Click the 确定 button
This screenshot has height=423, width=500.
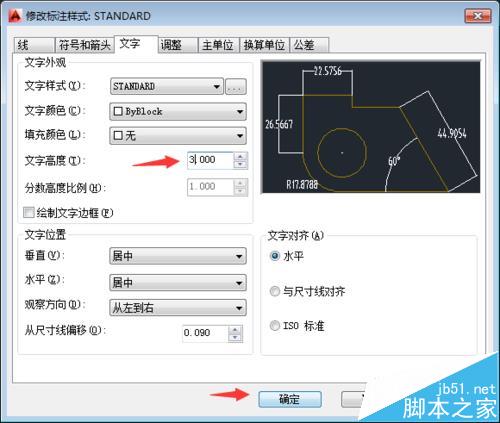pyautogui.click(x=290, y=399)
